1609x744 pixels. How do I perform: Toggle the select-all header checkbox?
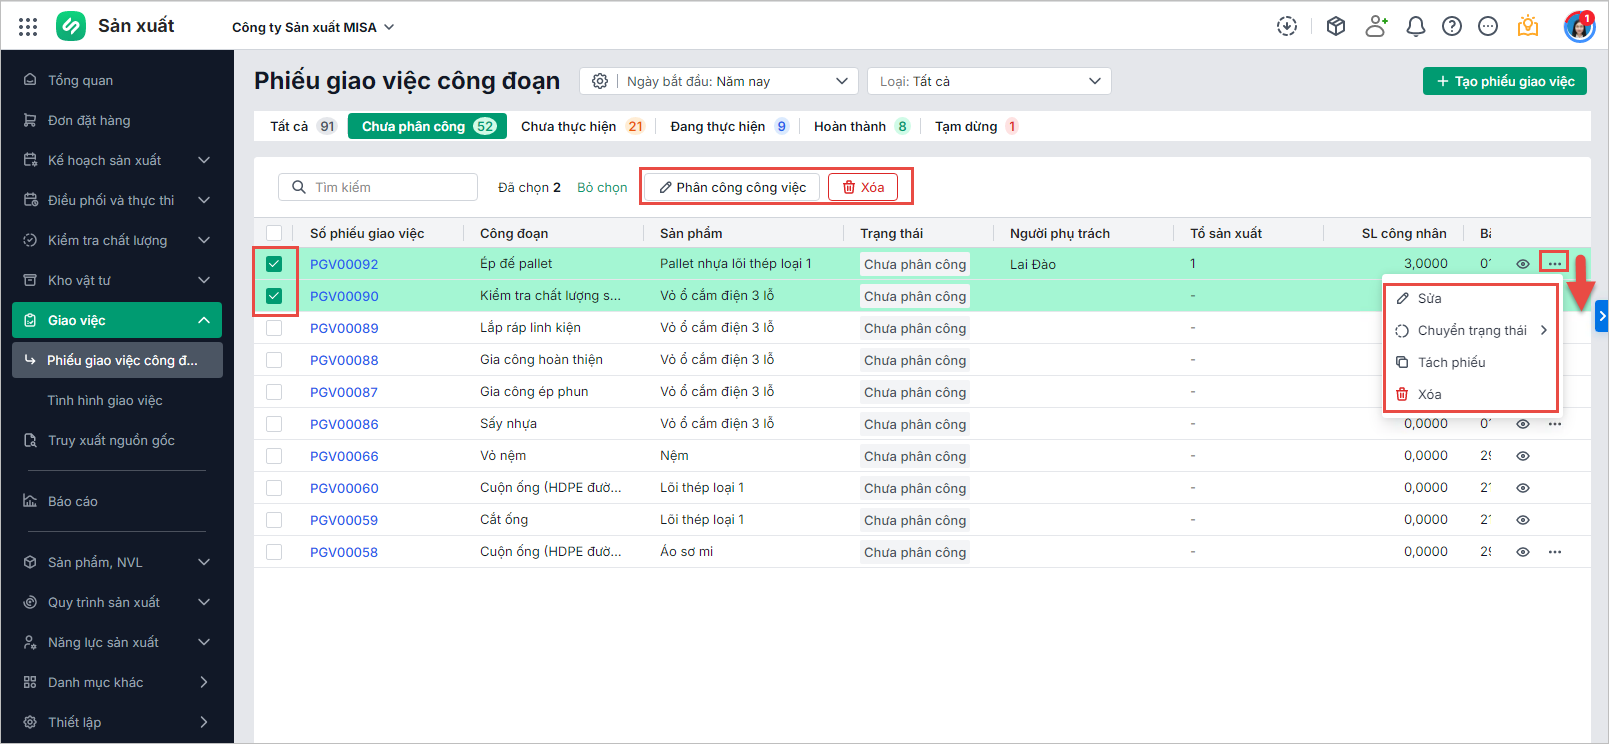(274, 233)
